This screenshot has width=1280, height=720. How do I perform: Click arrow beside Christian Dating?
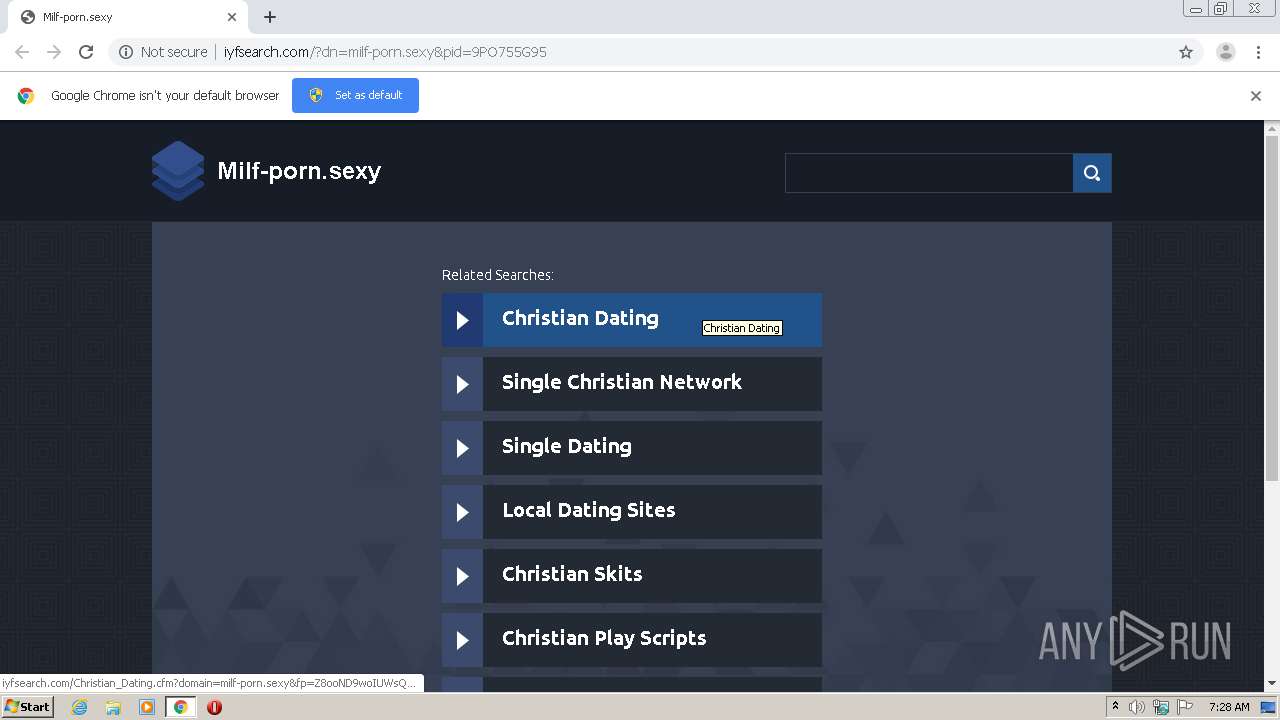point(462,320)
